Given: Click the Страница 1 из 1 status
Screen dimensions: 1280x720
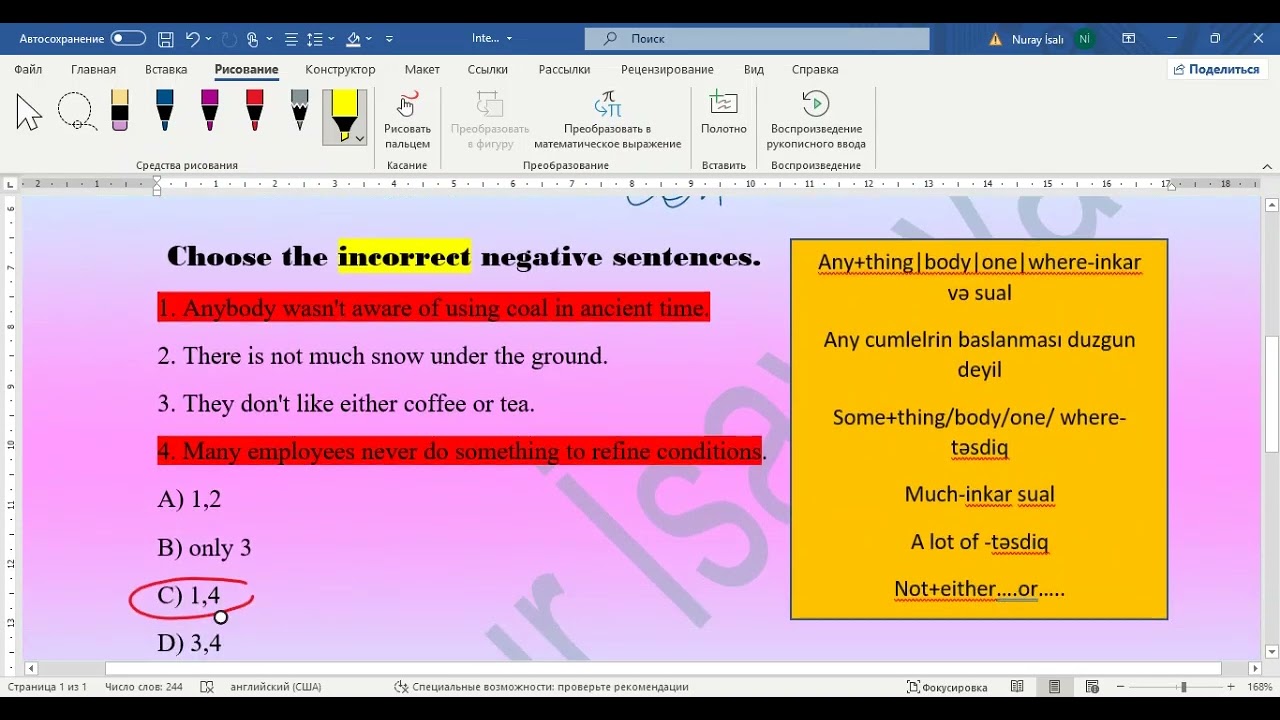Looking at the screenshot, I should (x=47, y=687).
